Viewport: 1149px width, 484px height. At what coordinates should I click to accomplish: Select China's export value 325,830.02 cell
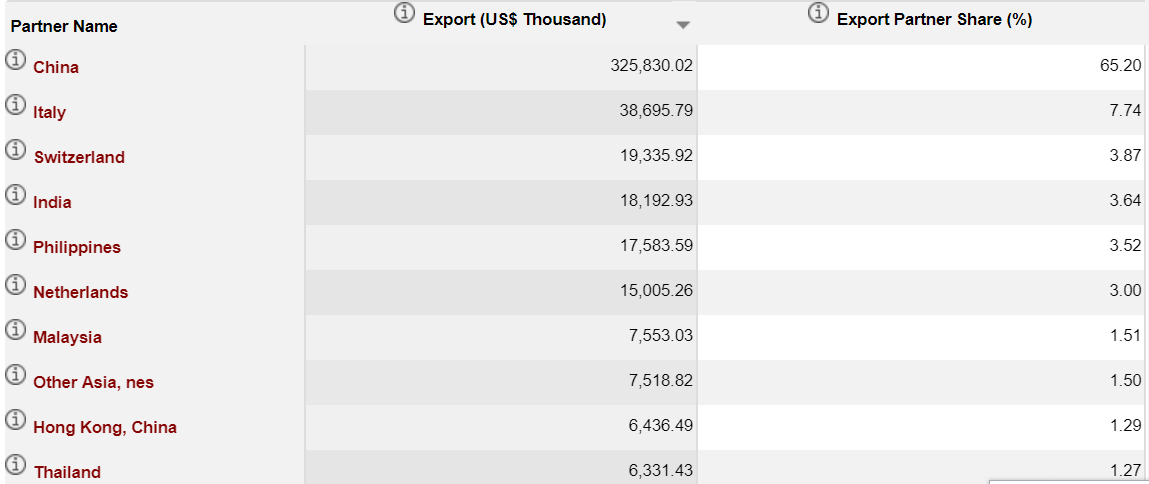pos(651,65)
